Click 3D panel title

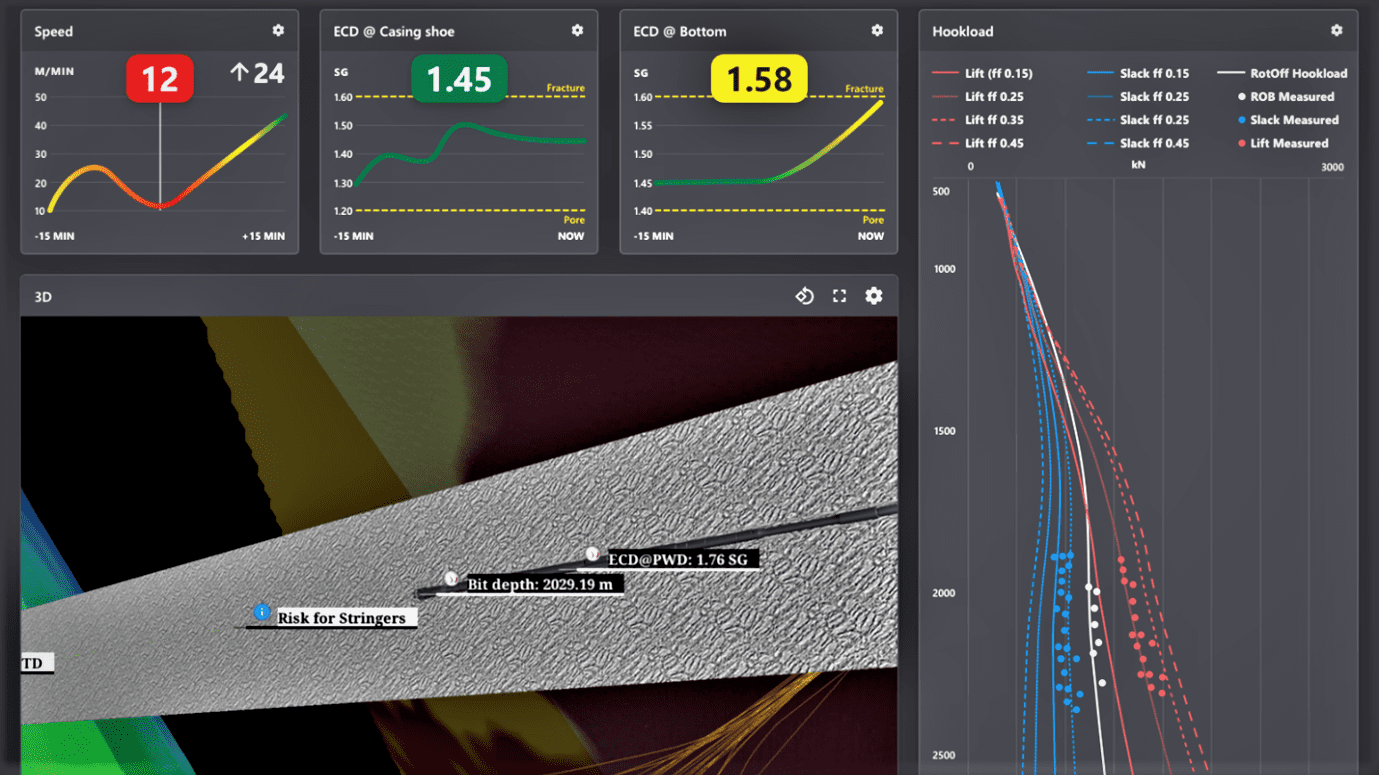[43, 297]
